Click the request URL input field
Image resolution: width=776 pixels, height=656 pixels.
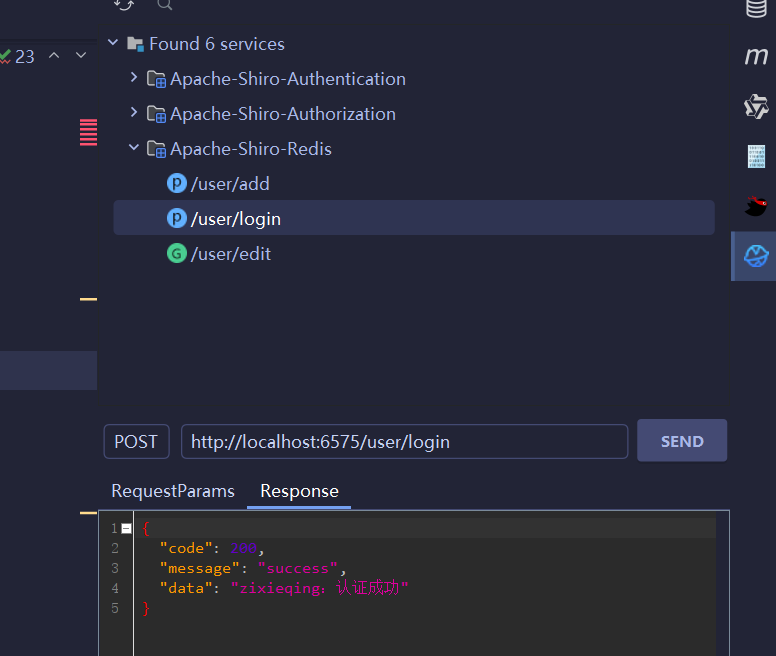[404, 441]
